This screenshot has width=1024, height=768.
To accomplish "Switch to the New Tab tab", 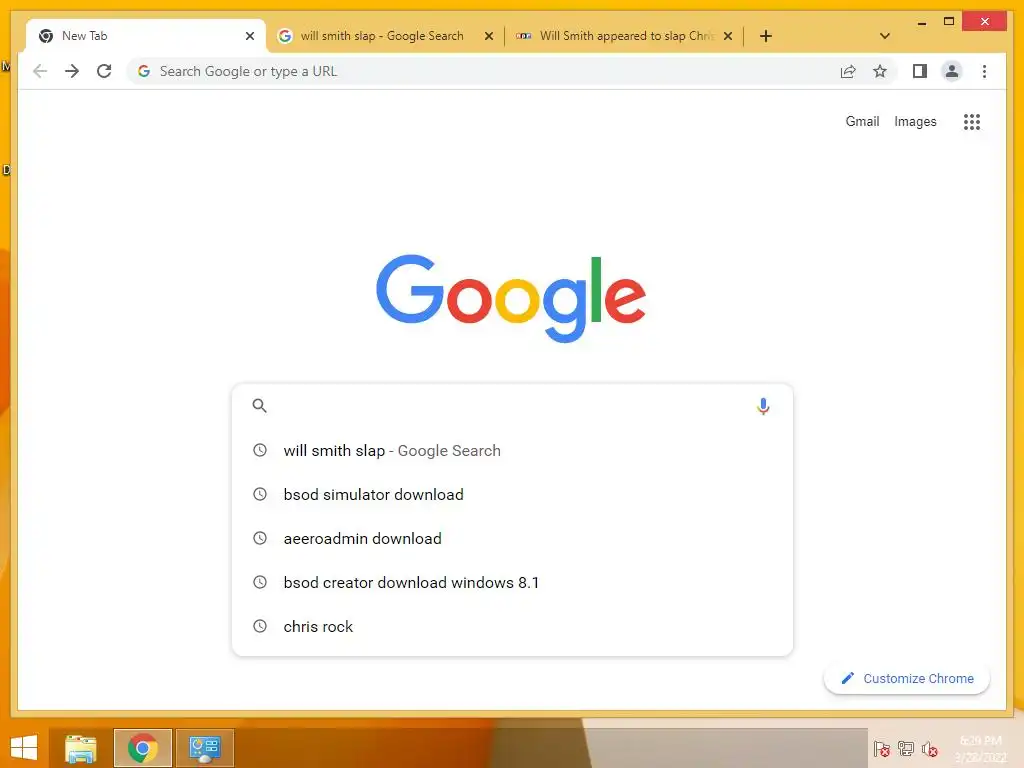I will (146, 36).
